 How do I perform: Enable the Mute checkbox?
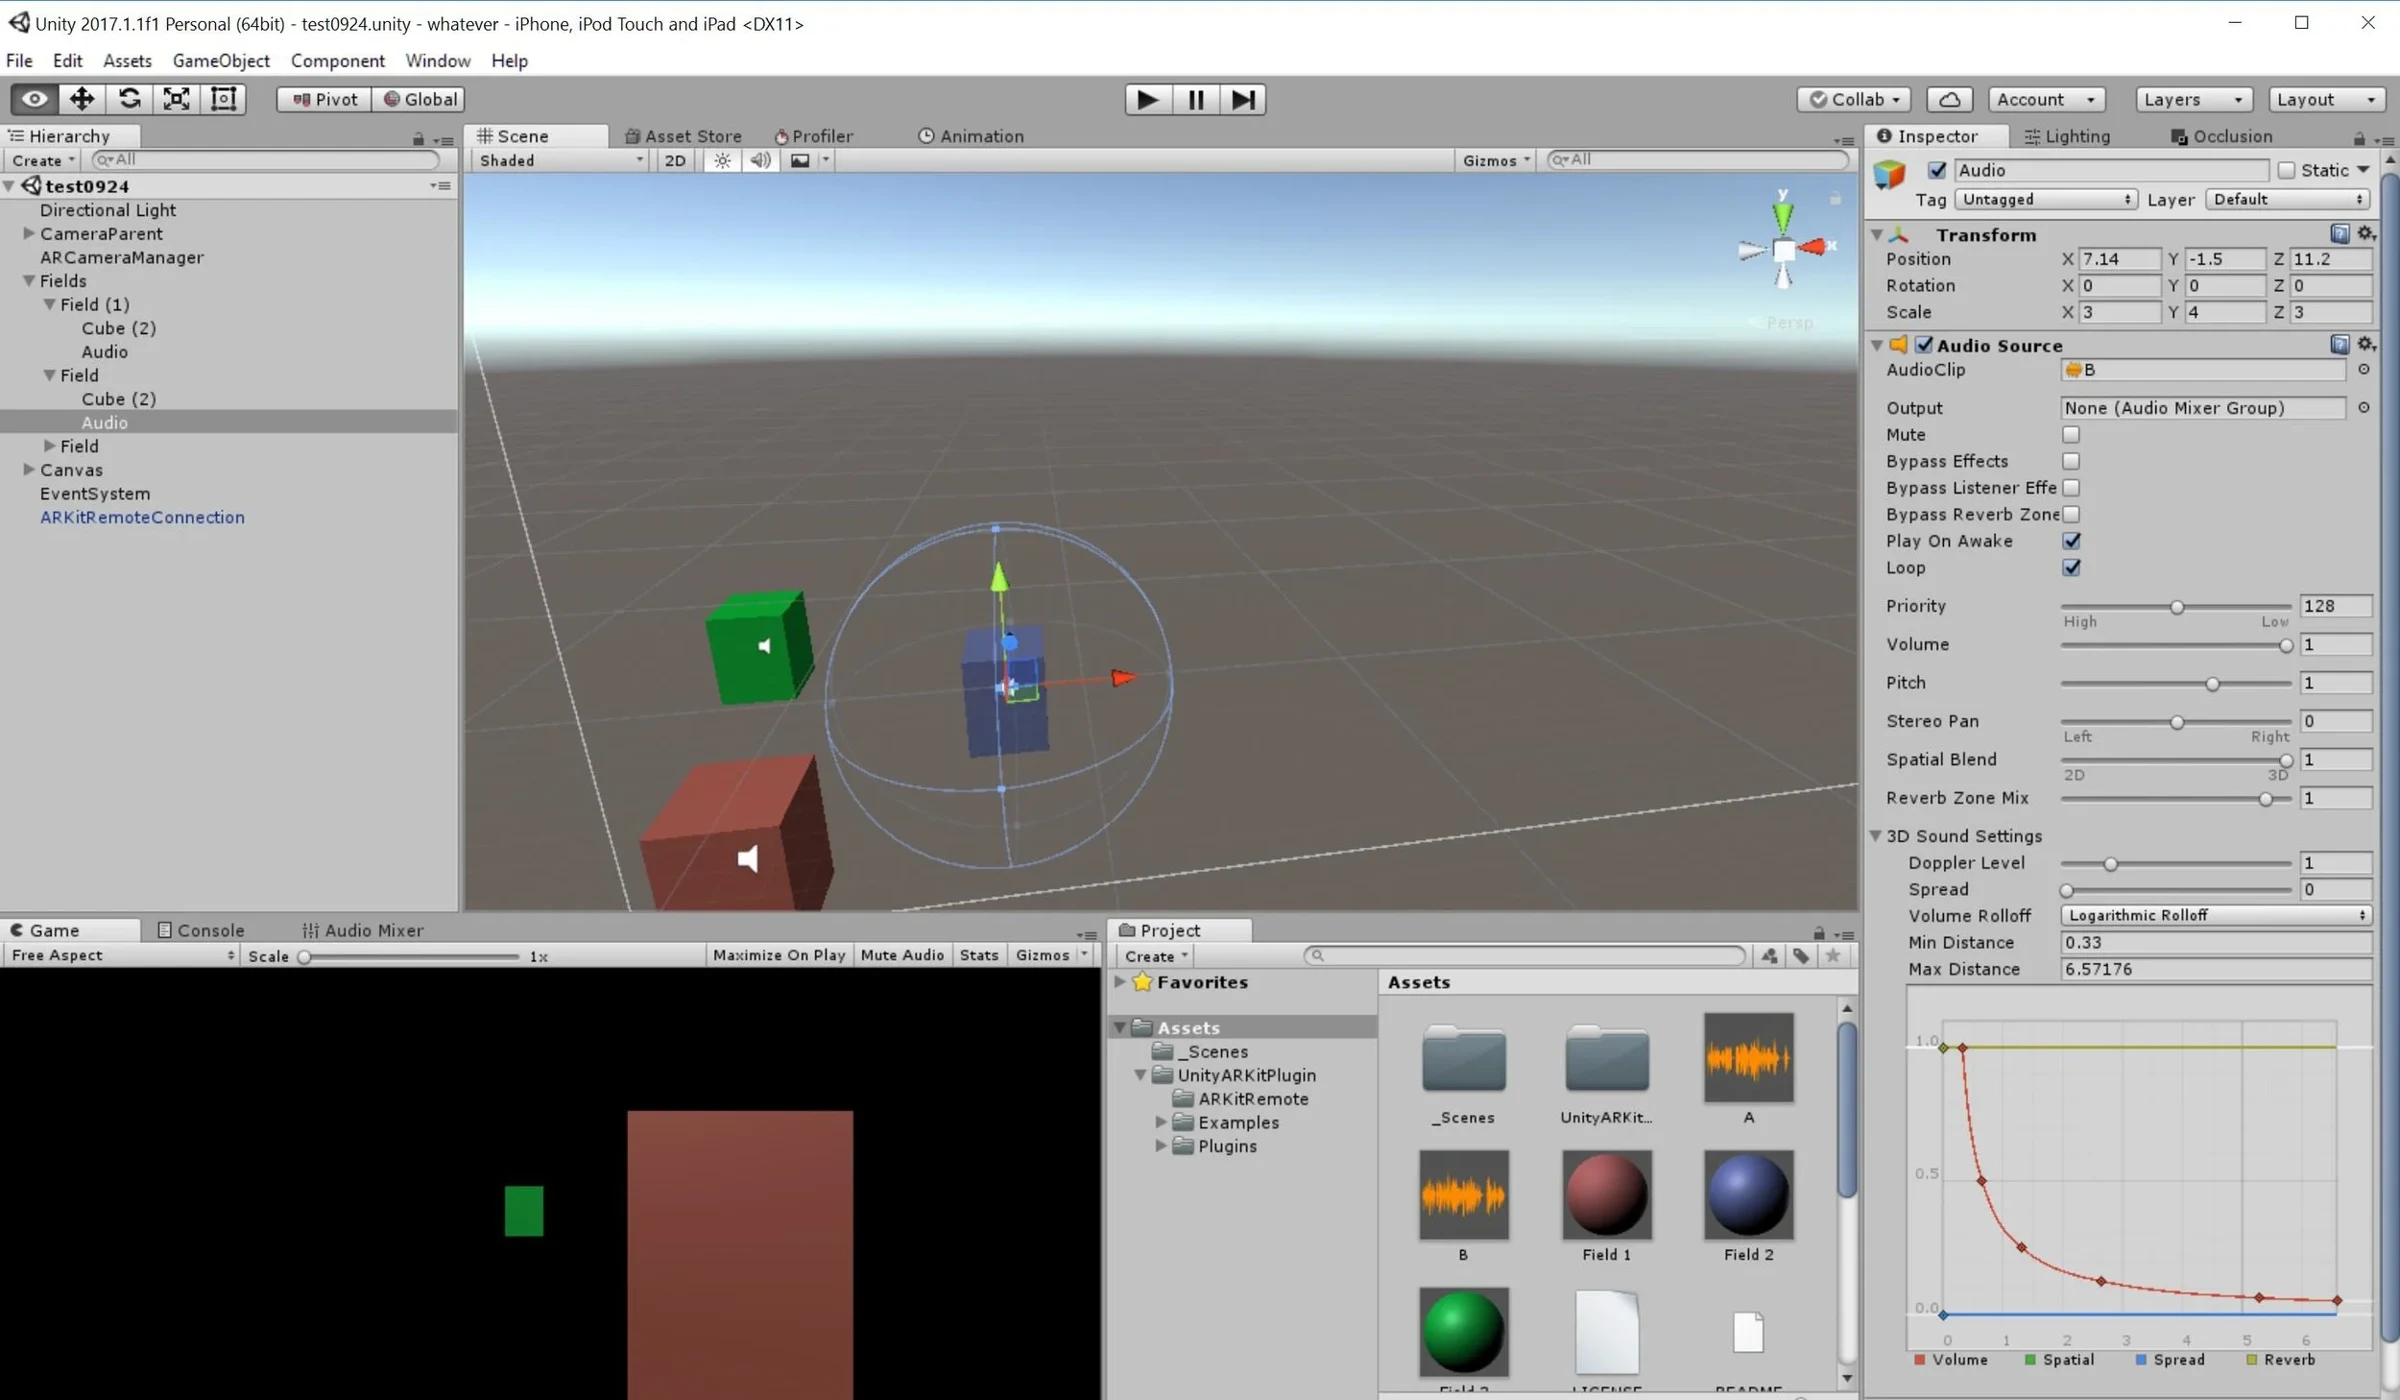[x=2071, y=434]
